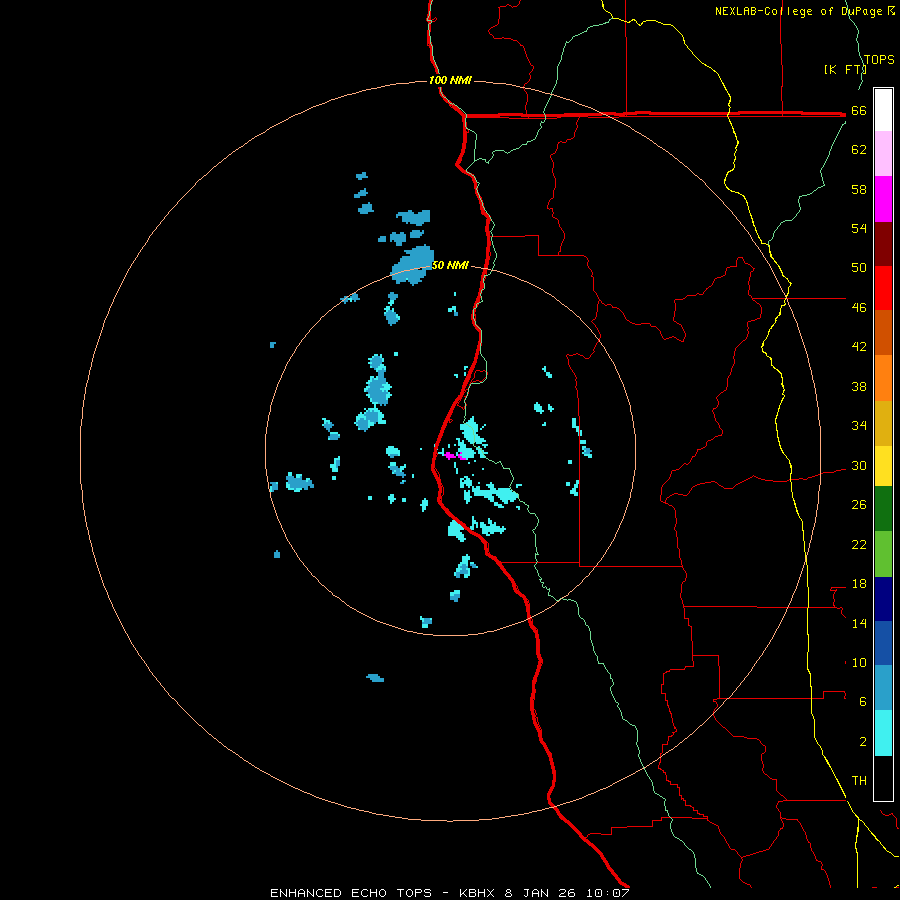The height and width of the screenshot is (900, 900).
Task: Click the 26 legend value
Action: (x=859, y=505)
